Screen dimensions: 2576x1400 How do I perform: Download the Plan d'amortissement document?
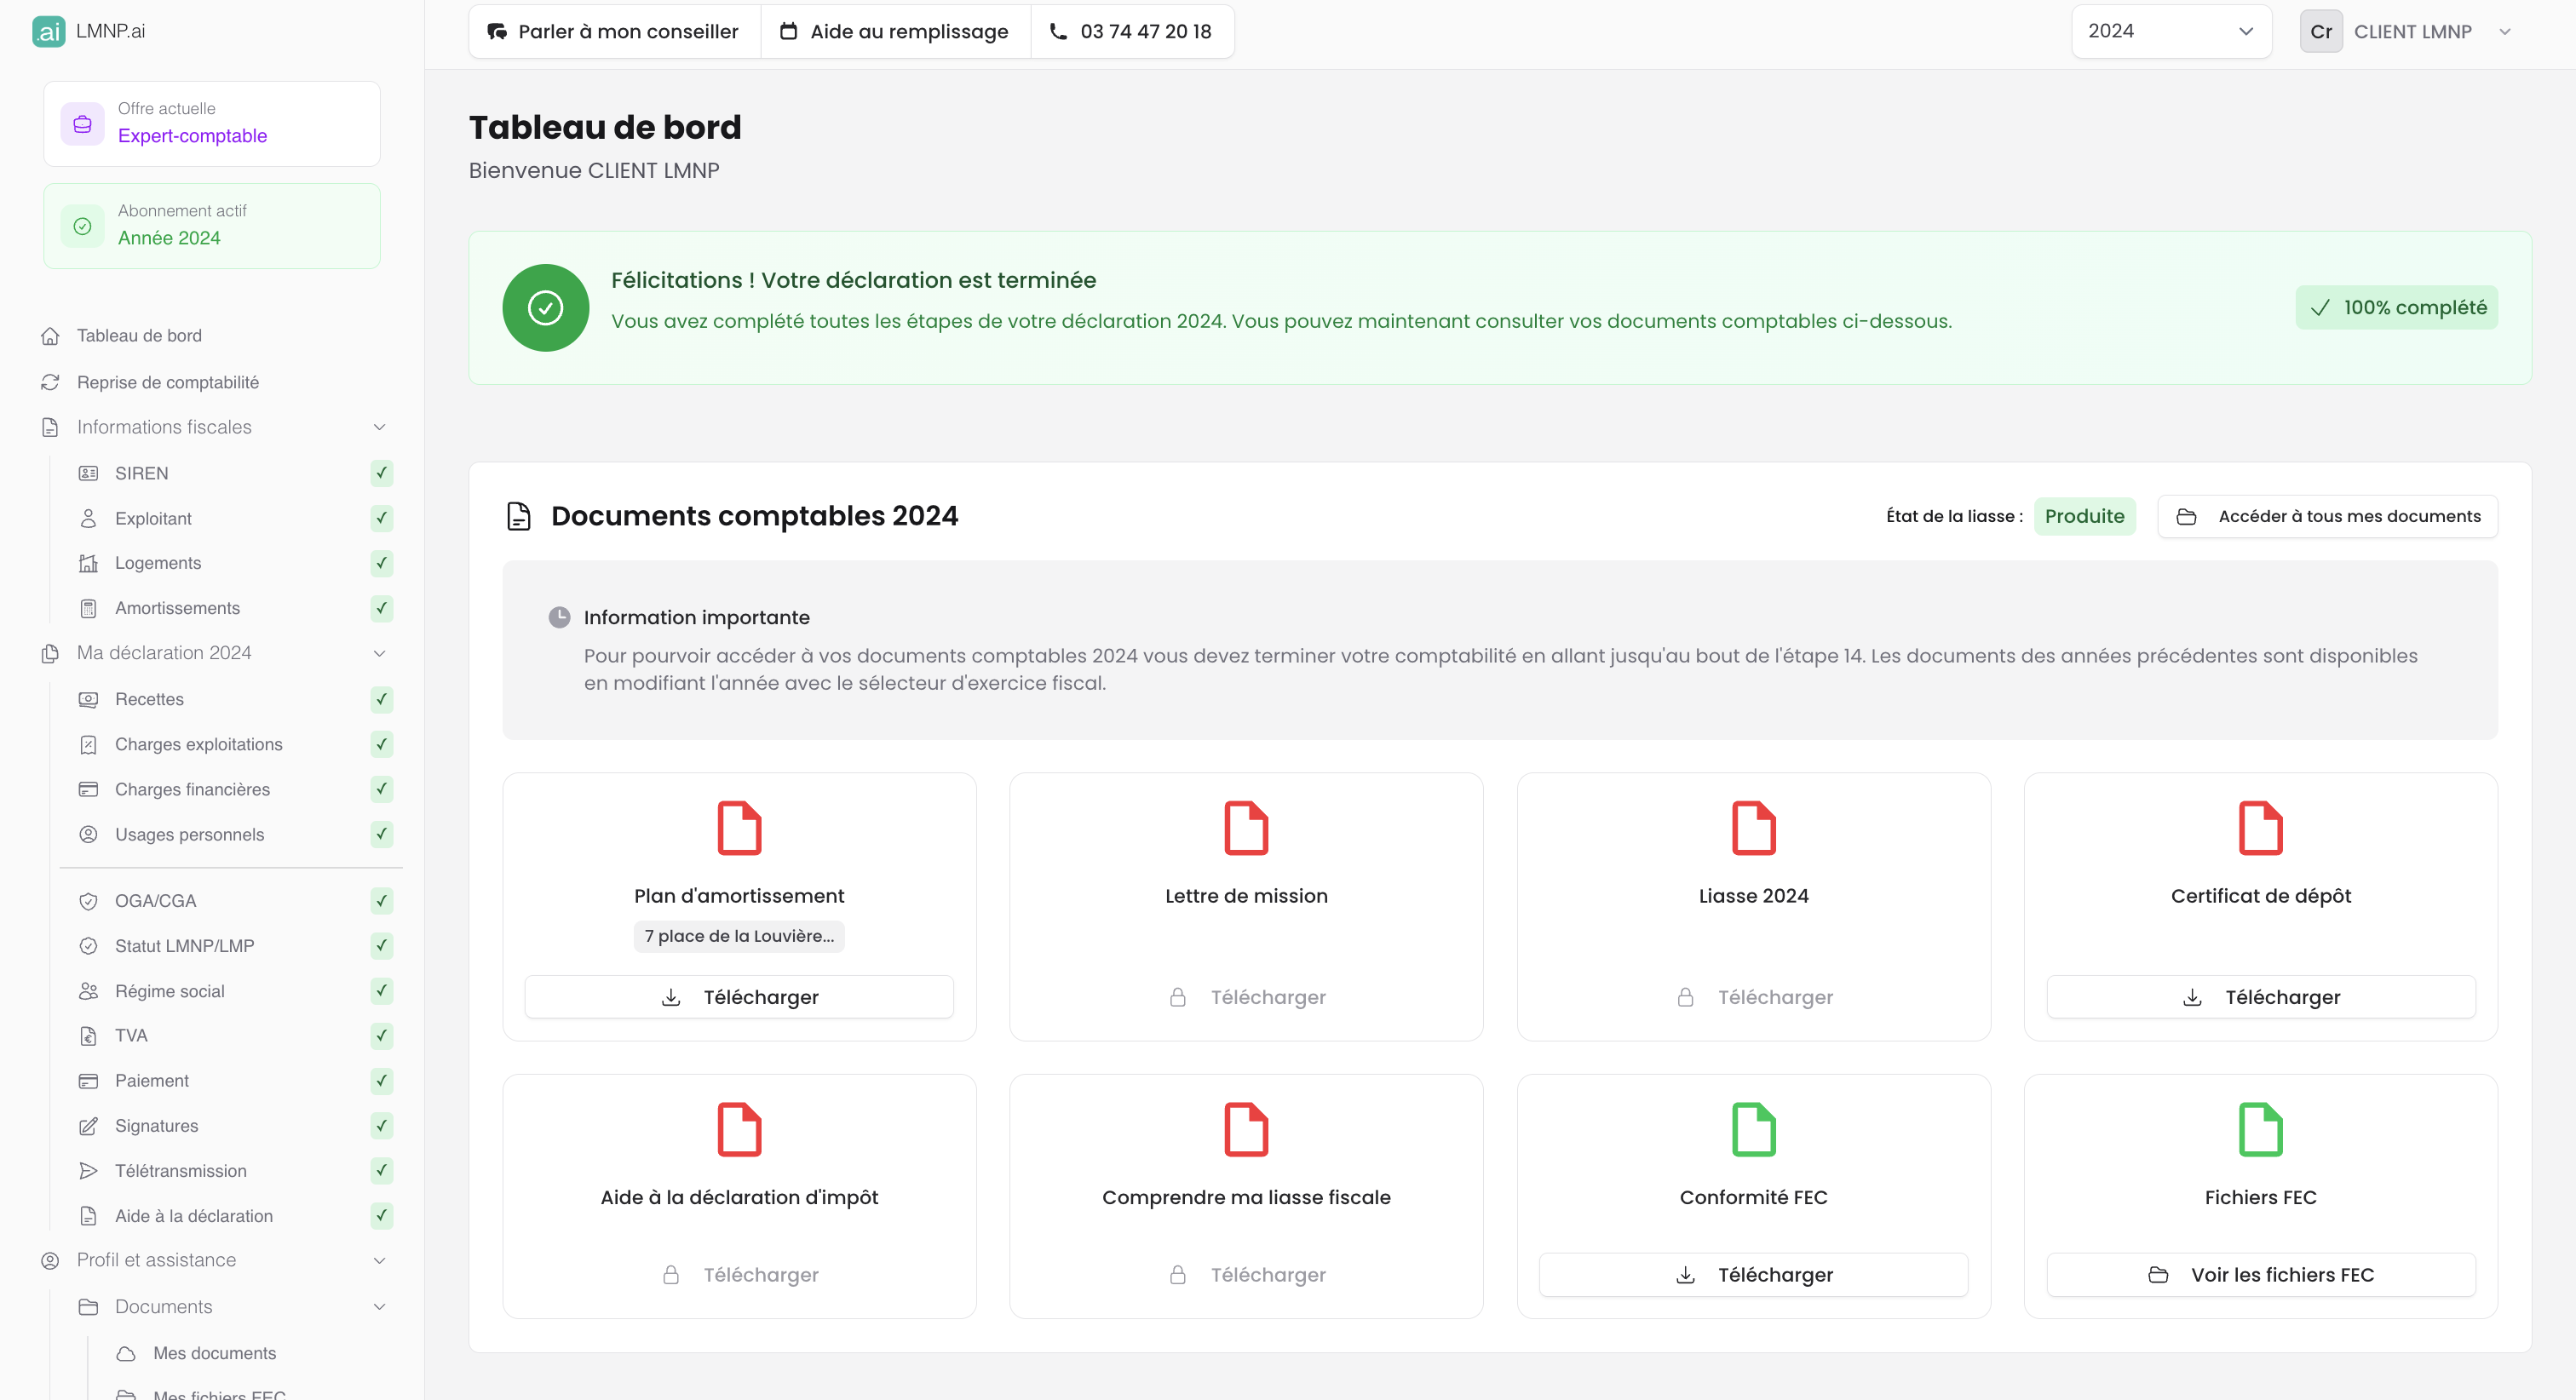(739, 996)
